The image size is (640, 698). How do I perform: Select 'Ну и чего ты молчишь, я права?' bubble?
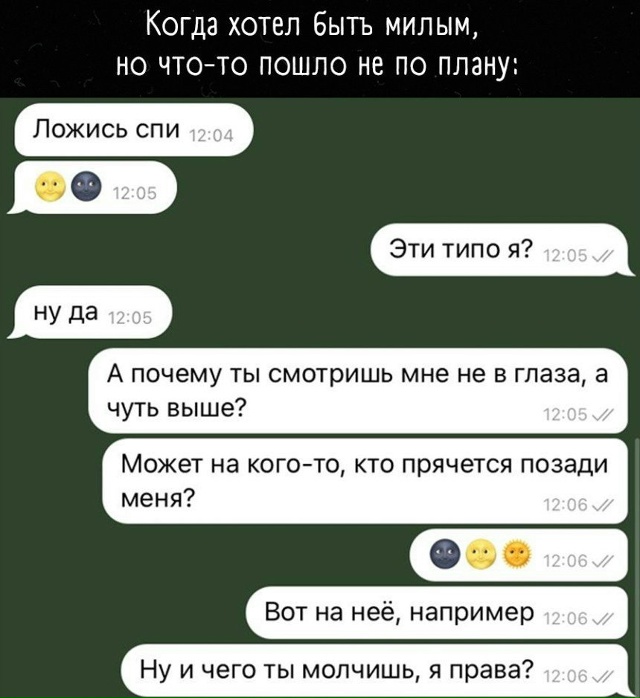pyautogui.click(x=374, y=670)
